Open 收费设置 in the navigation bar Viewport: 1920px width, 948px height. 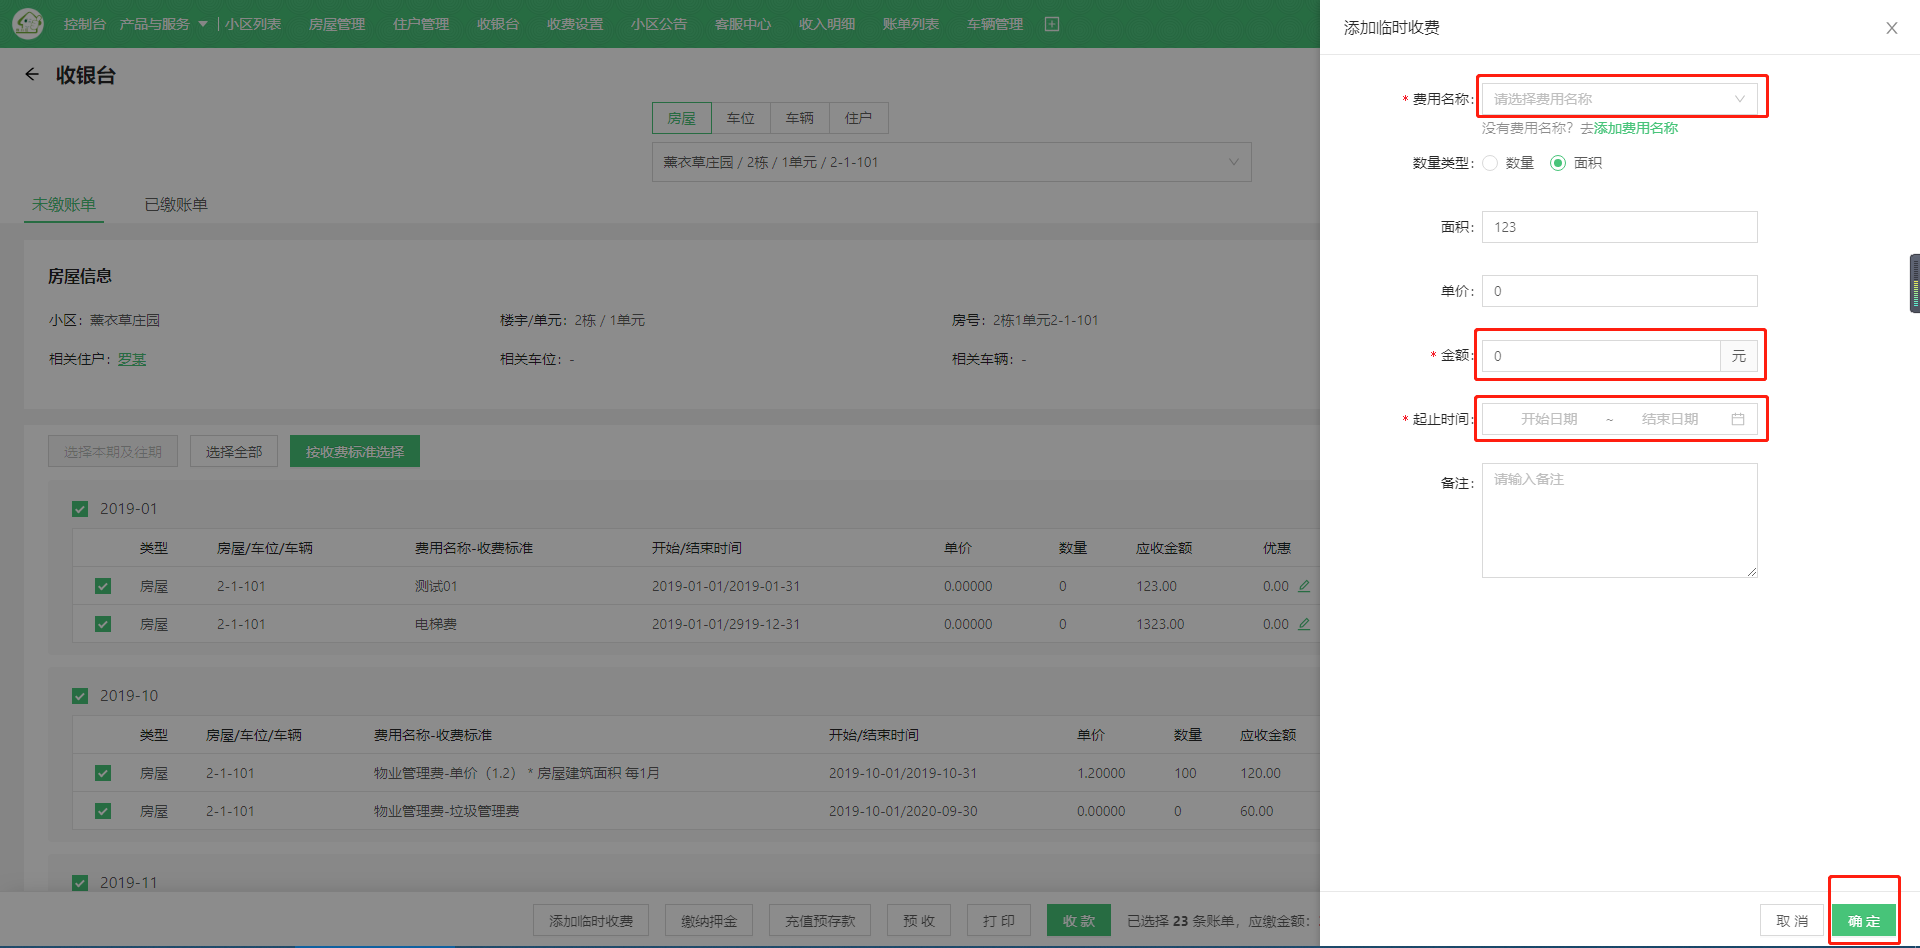(575, 24)
